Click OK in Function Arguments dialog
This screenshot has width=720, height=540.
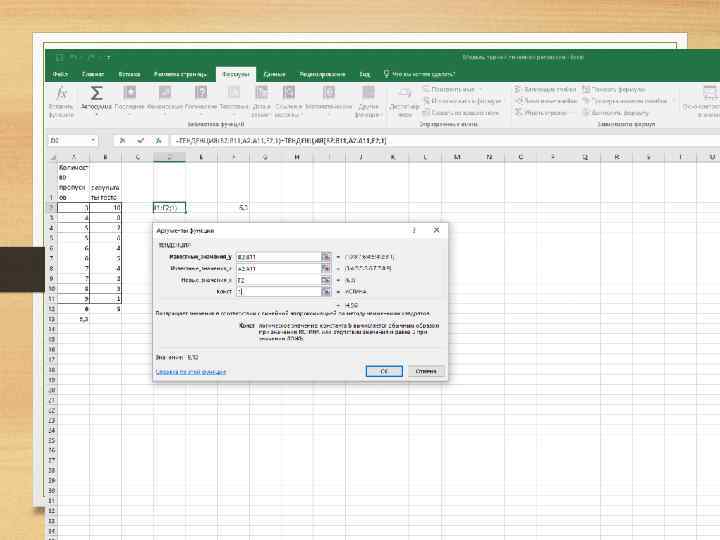pyautogui.click(x=384, y=371)
